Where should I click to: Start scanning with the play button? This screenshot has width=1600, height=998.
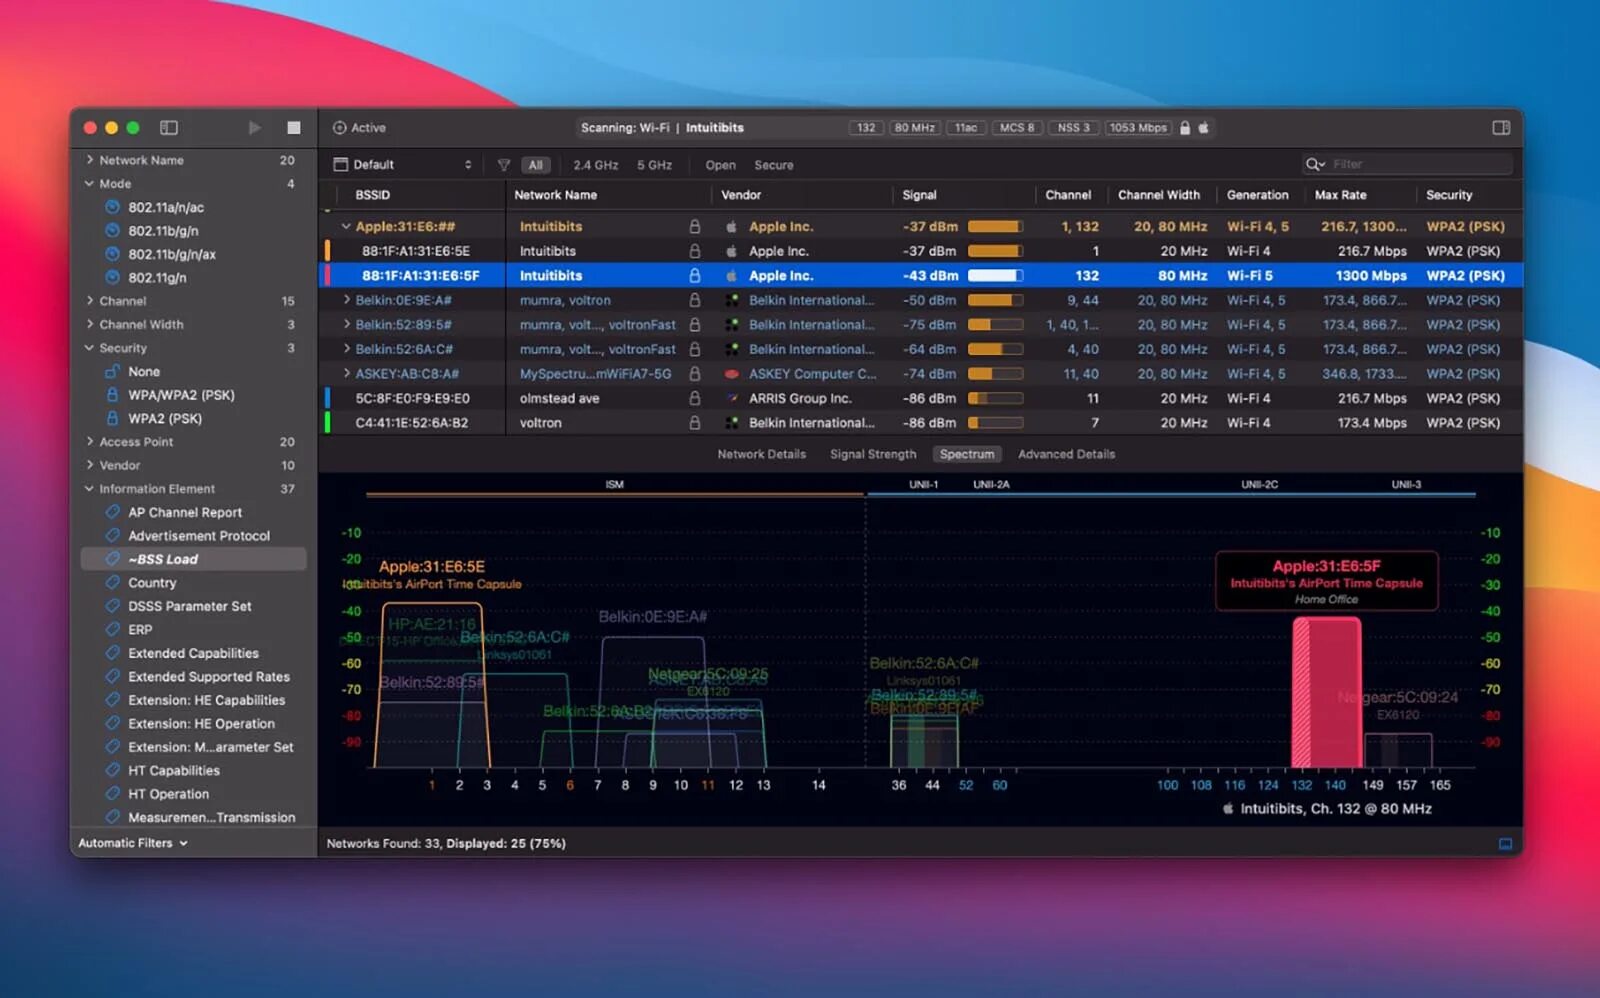coord(254,128)
